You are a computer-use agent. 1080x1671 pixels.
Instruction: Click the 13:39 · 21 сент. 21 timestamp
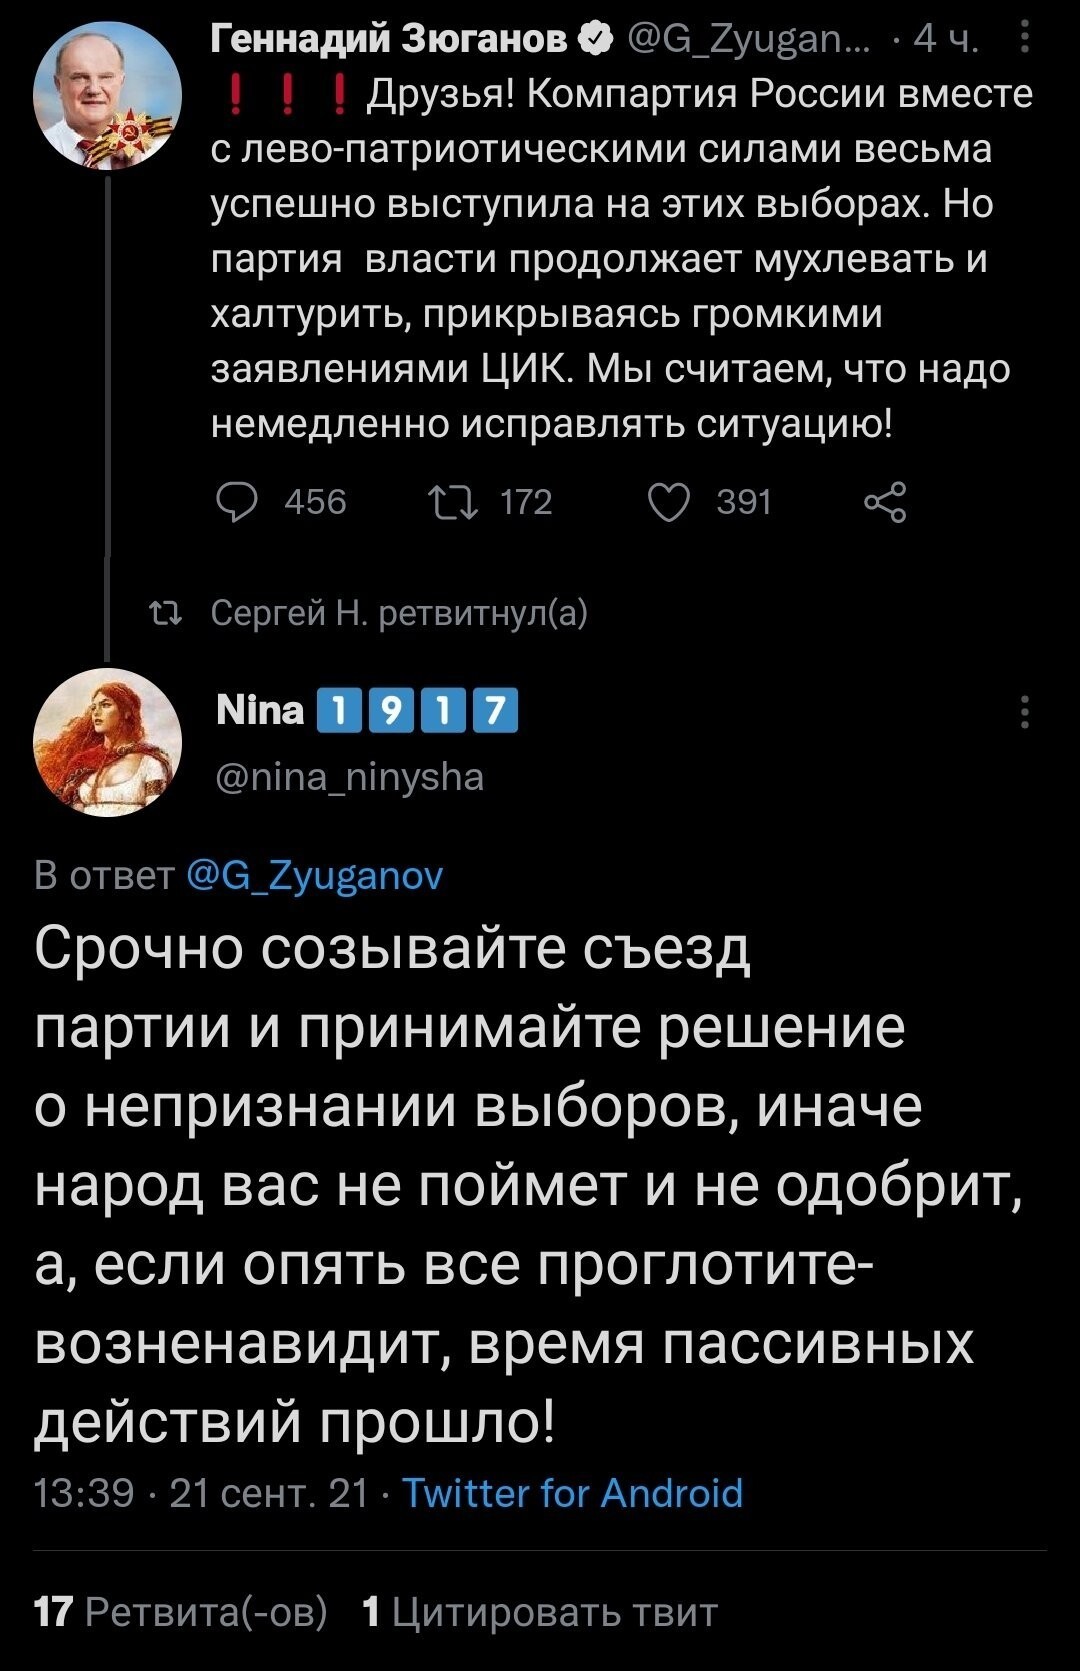[201, 1493]
